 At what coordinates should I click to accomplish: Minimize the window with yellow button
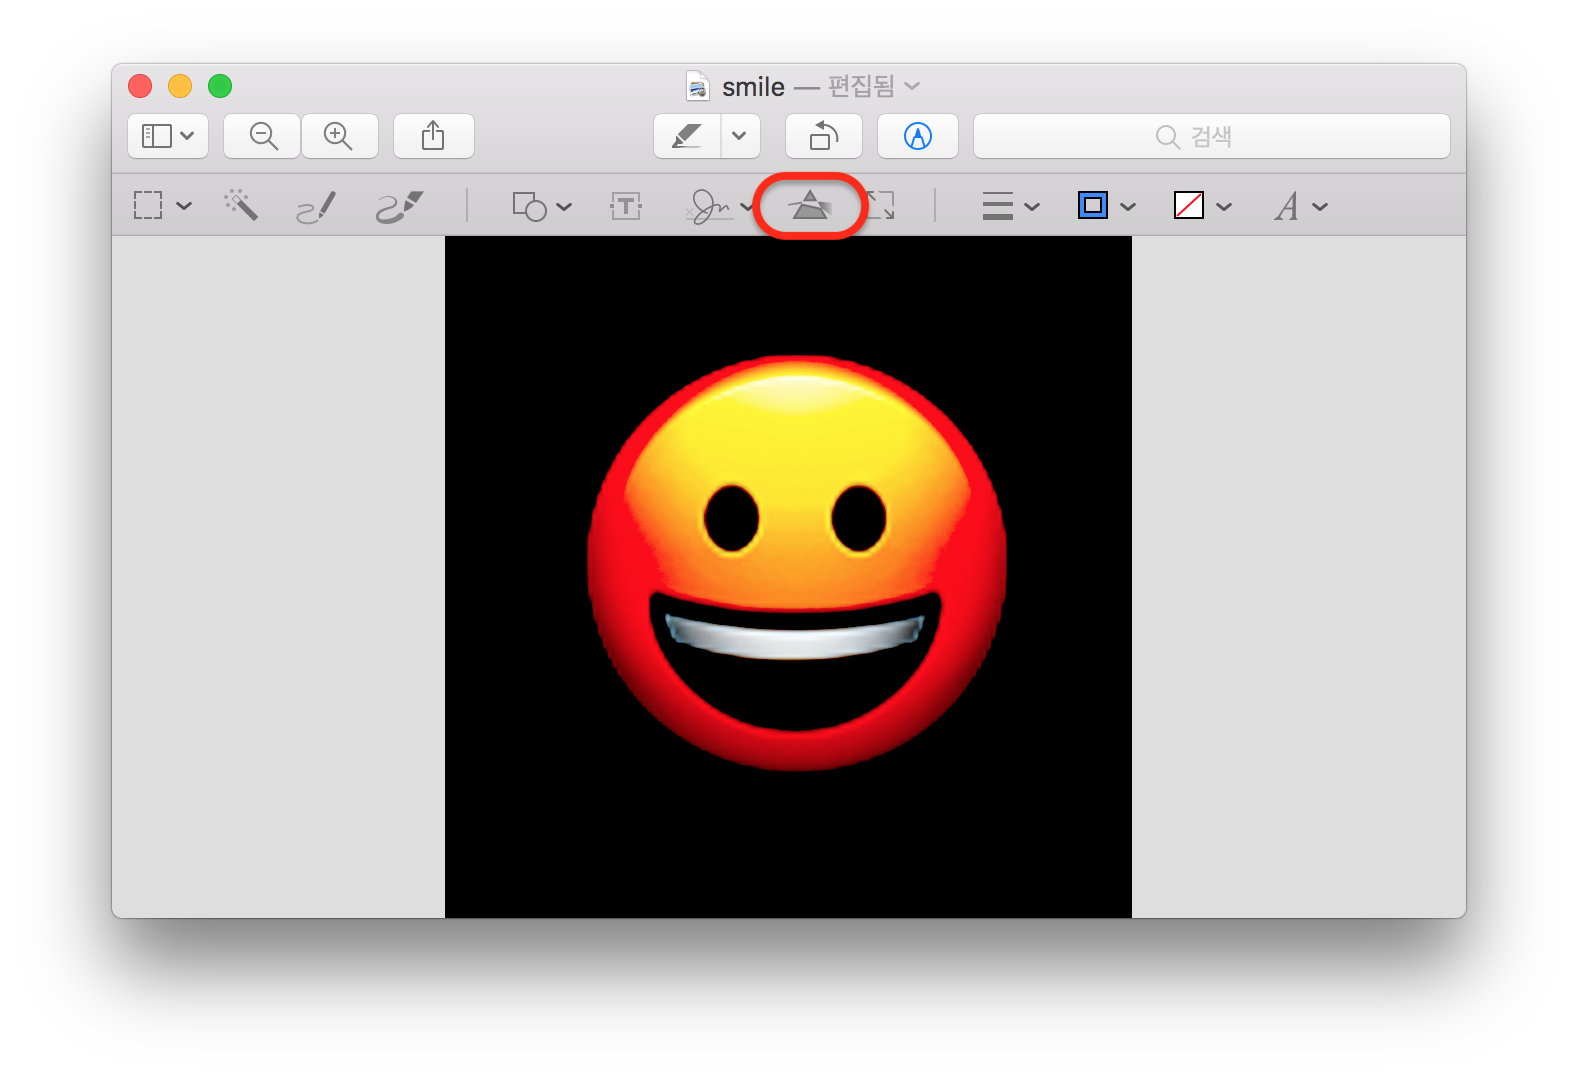[x=180, y=86]
